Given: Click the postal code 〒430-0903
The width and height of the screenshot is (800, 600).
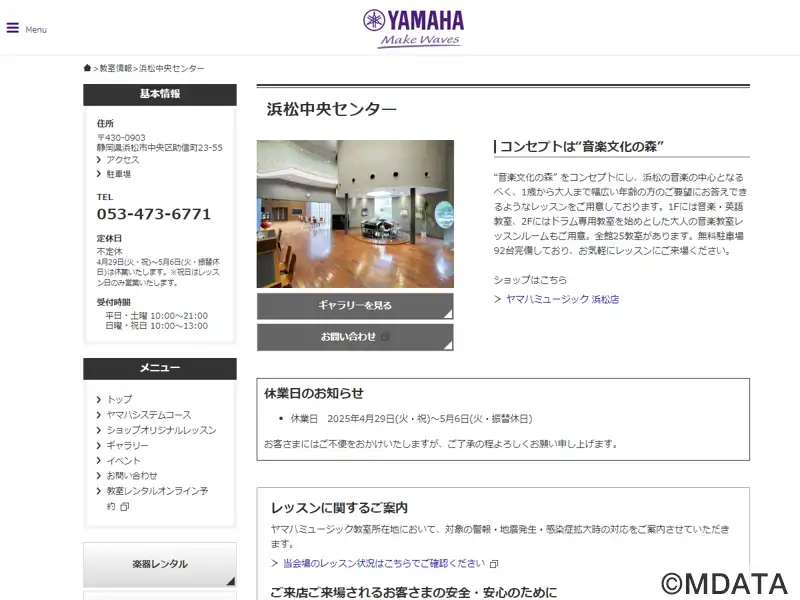Looking at the screenshot, I should click(121, 138).
